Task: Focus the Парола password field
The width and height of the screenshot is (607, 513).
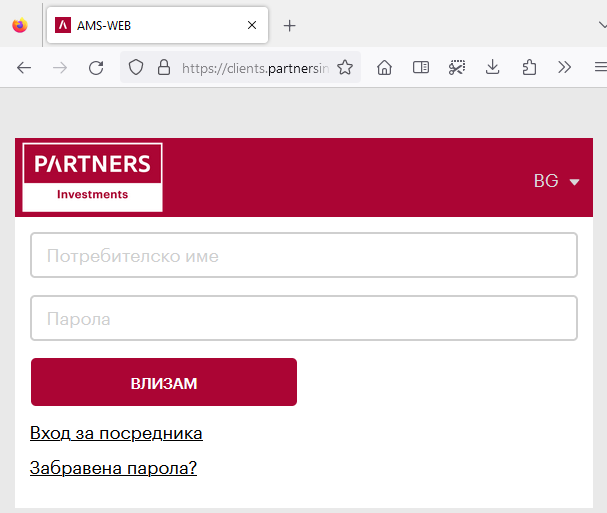Action: pyautogui.click(x=304, y=318)
